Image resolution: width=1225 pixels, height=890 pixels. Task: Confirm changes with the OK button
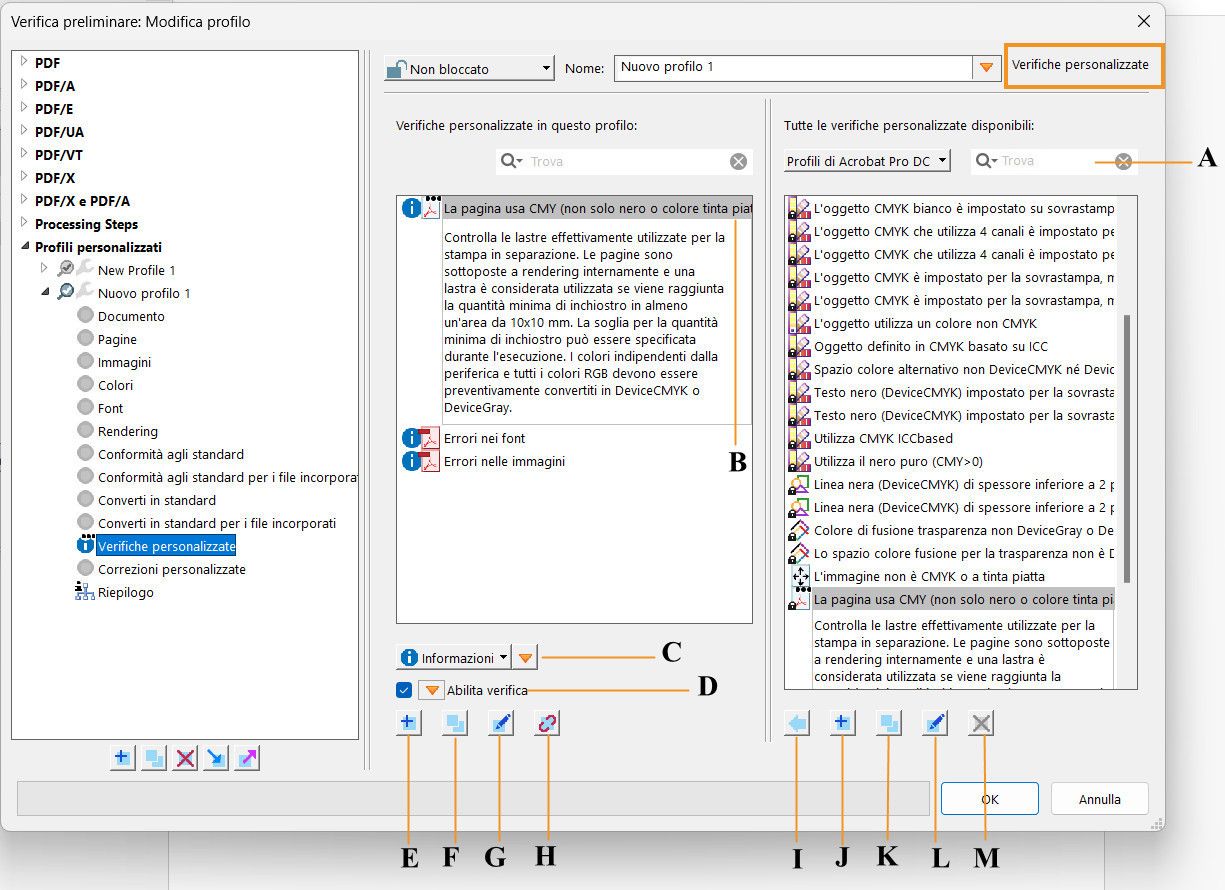(x=988, y=798)
